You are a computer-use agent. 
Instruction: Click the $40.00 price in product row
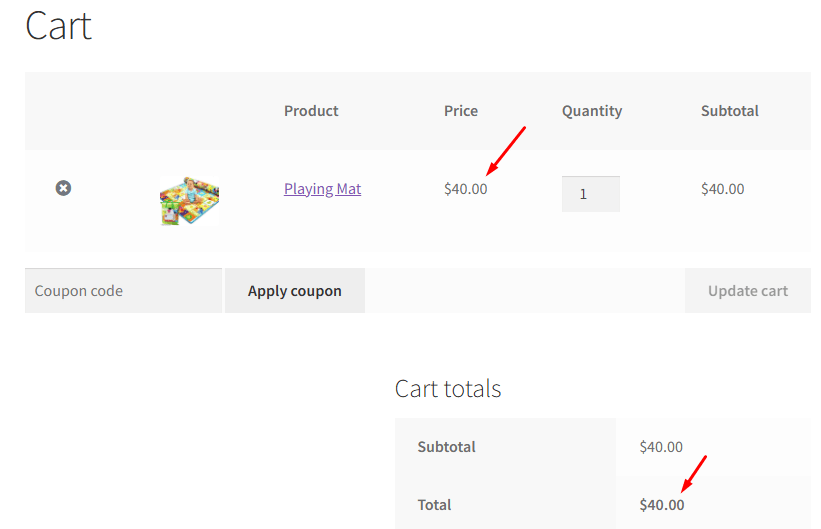[x=465, y=189]
